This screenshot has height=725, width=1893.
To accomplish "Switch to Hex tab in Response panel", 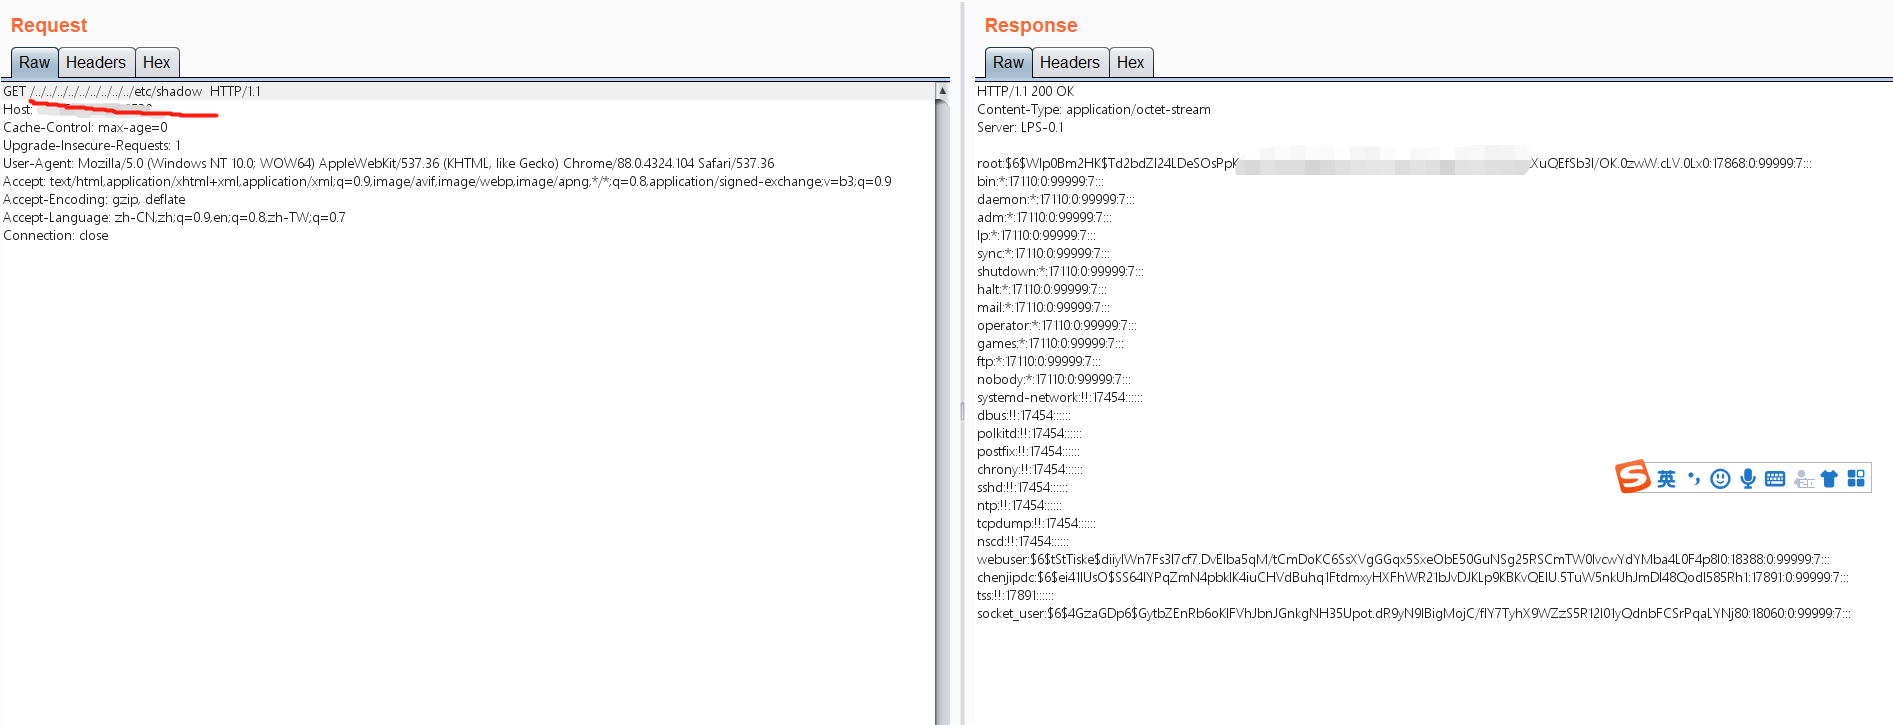I will [x=1131, y=62].
